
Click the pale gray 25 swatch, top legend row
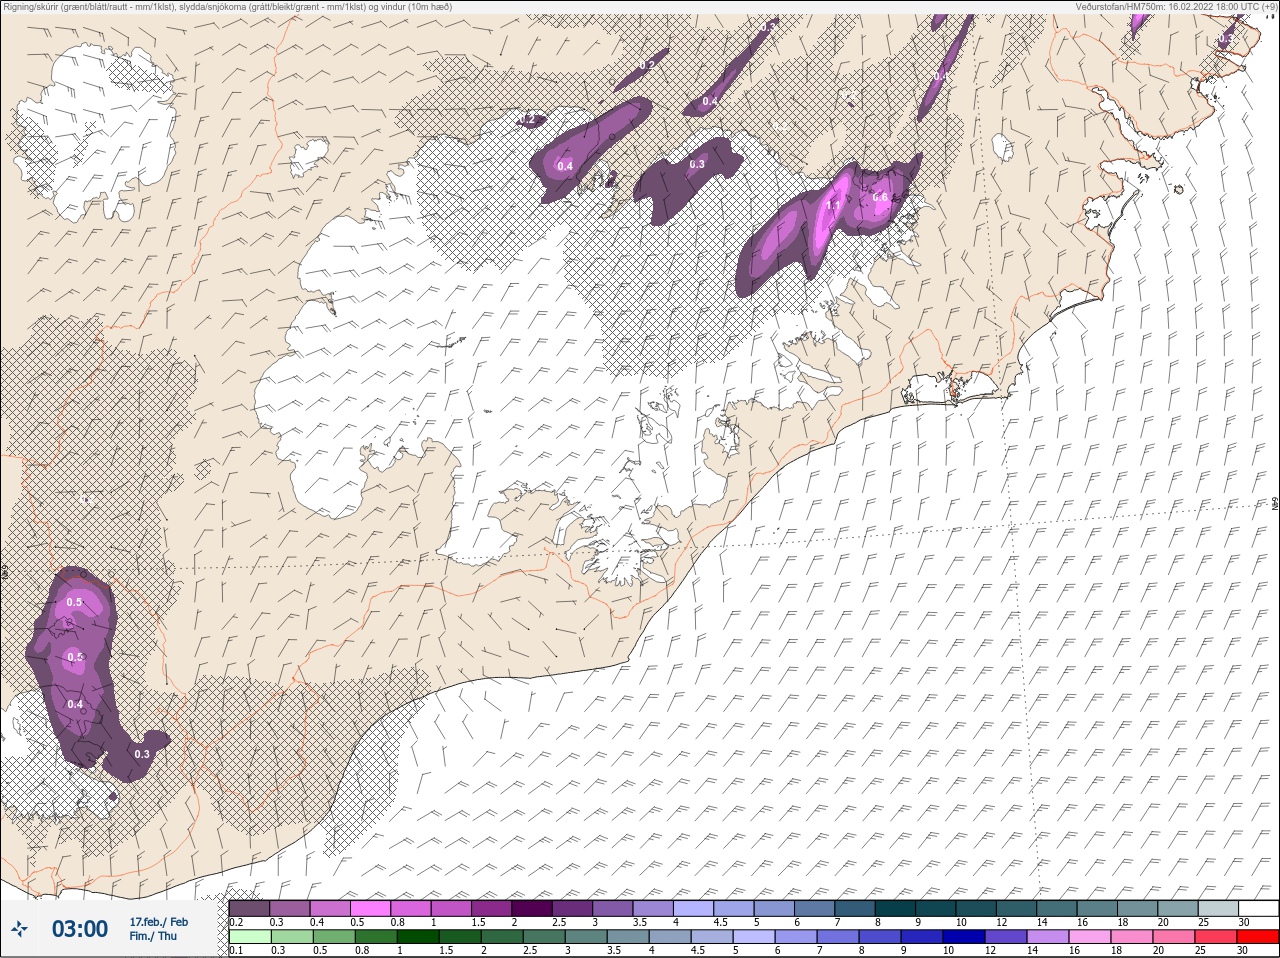[x=1218, y=909]
